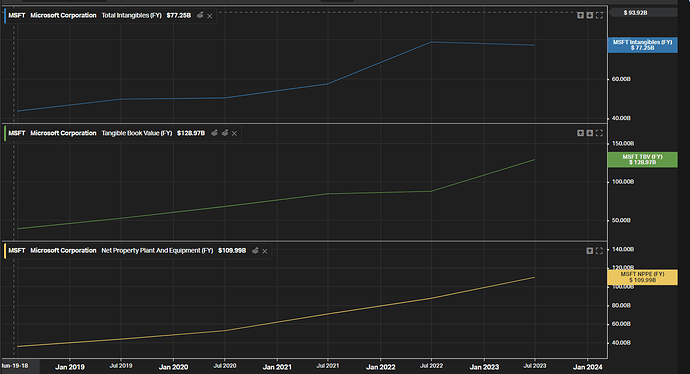Click the green MSFT TBV (FY) label
This screenshot has width=690, height=374.
642,160
